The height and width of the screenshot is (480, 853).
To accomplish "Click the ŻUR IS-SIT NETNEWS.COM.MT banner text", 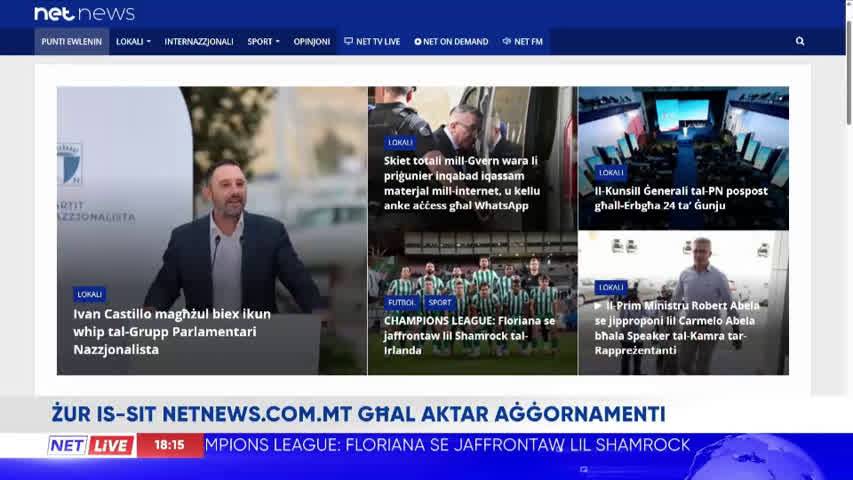I will click(358, 414).
